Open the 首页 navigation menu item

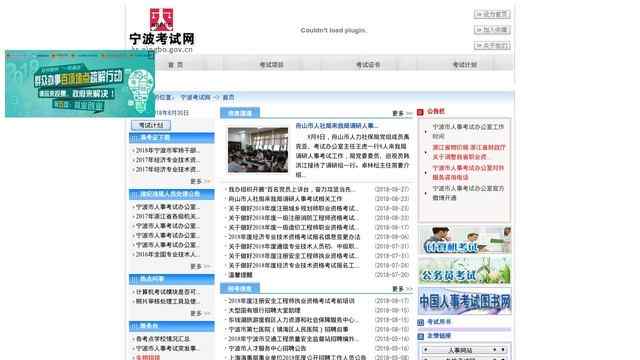(176, 64)
